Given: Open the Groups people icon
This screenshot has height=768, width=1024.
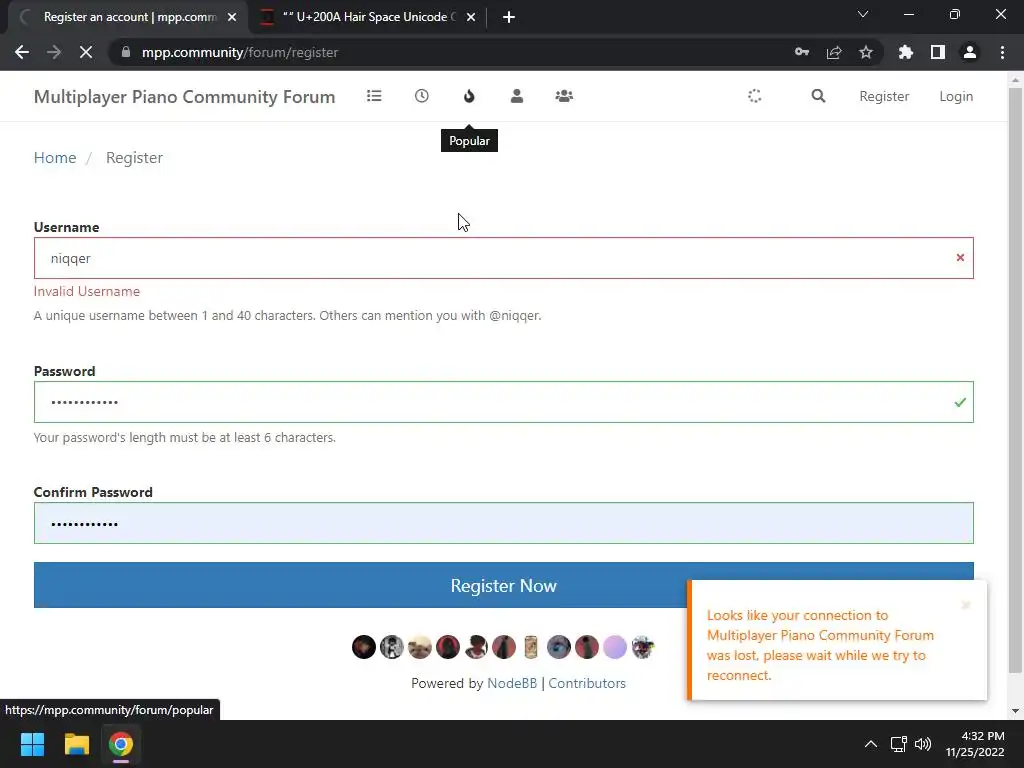Looking at the screenshot, I should pos(564,96).
